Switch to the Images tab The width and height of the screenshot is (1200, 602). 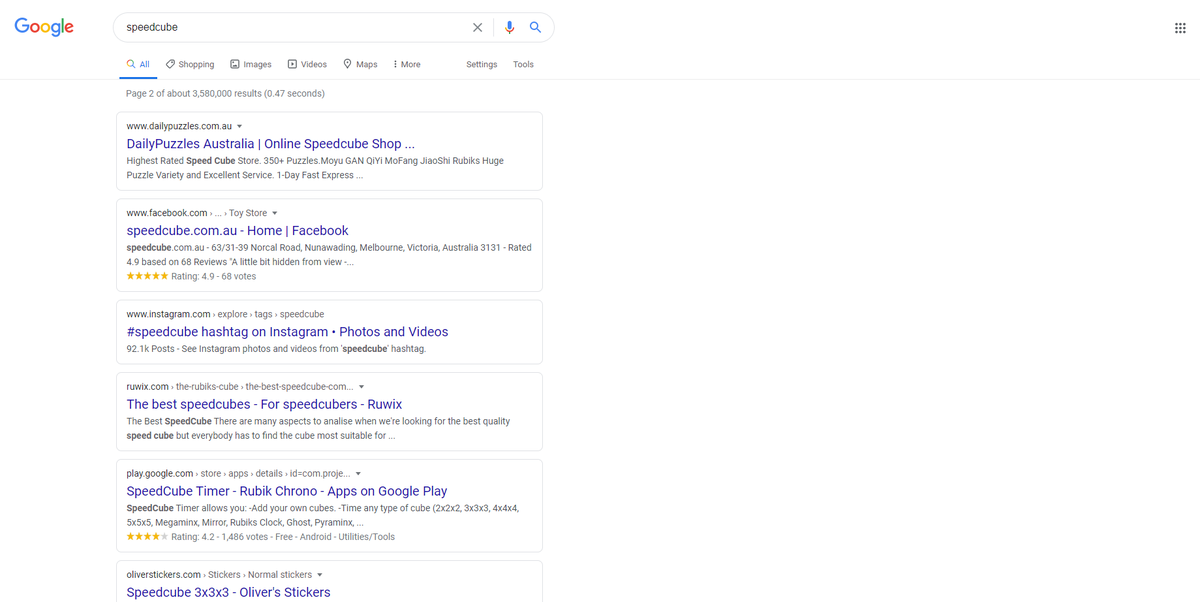tap(251, 64)
